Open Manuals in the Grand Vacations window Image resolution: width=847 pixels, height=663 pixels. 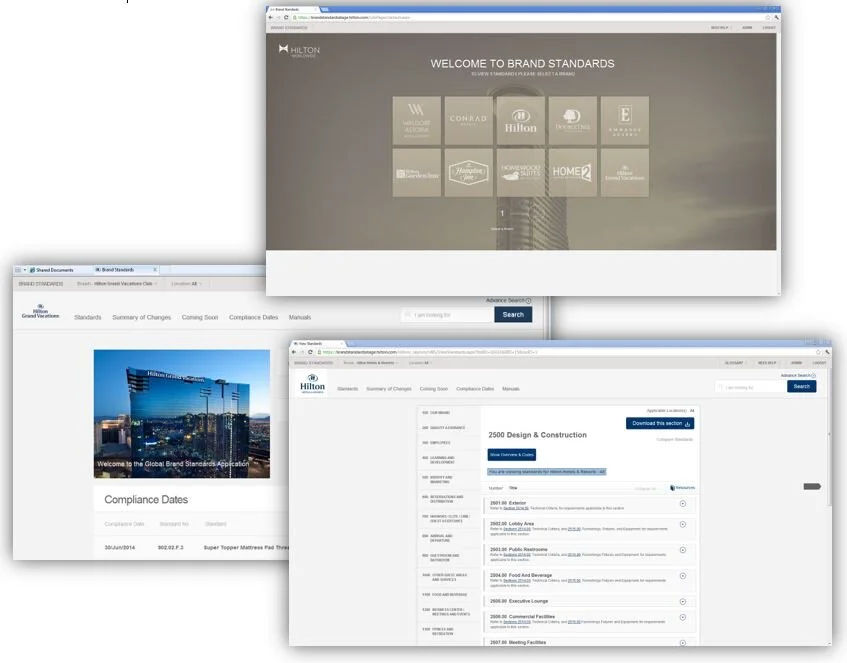click(300, 318)
